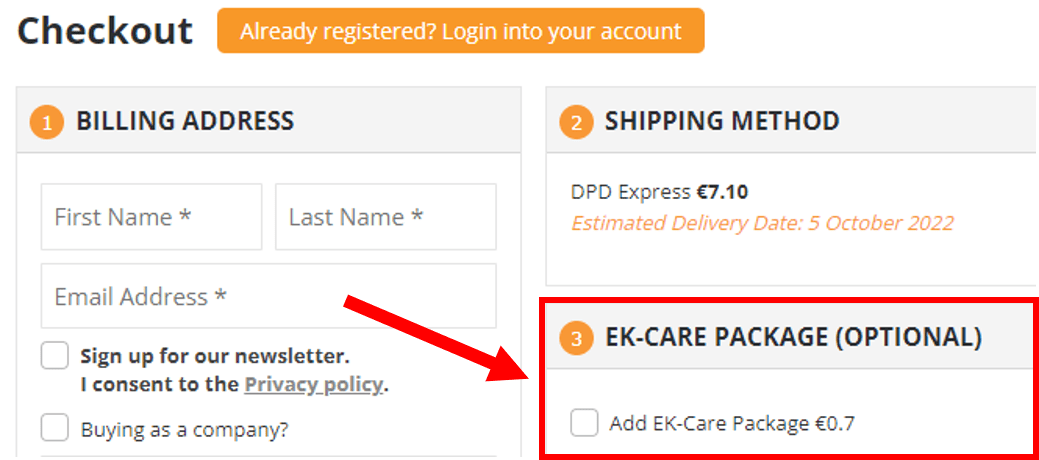Click the Billing Address section header

coord(268,121)
